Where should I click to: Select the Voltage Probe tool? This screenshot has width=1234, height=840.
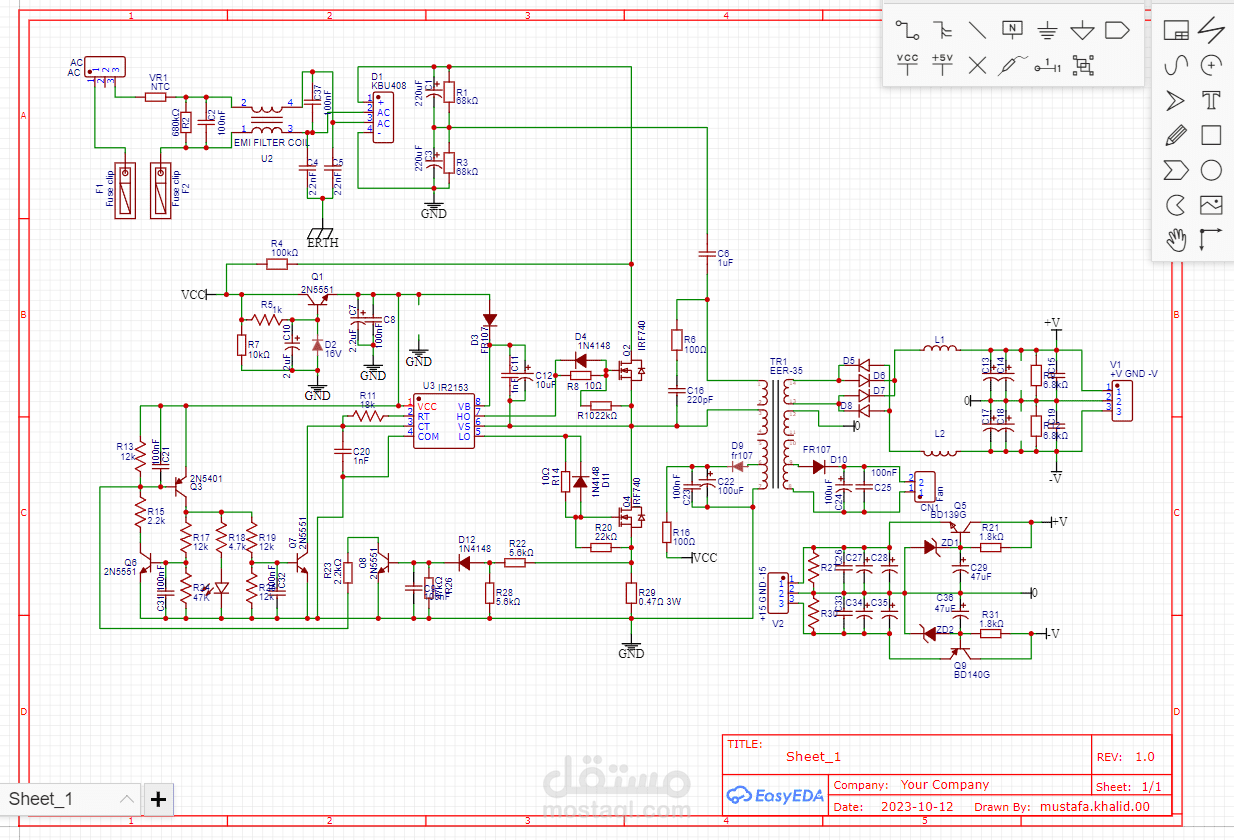point(1013,65)
